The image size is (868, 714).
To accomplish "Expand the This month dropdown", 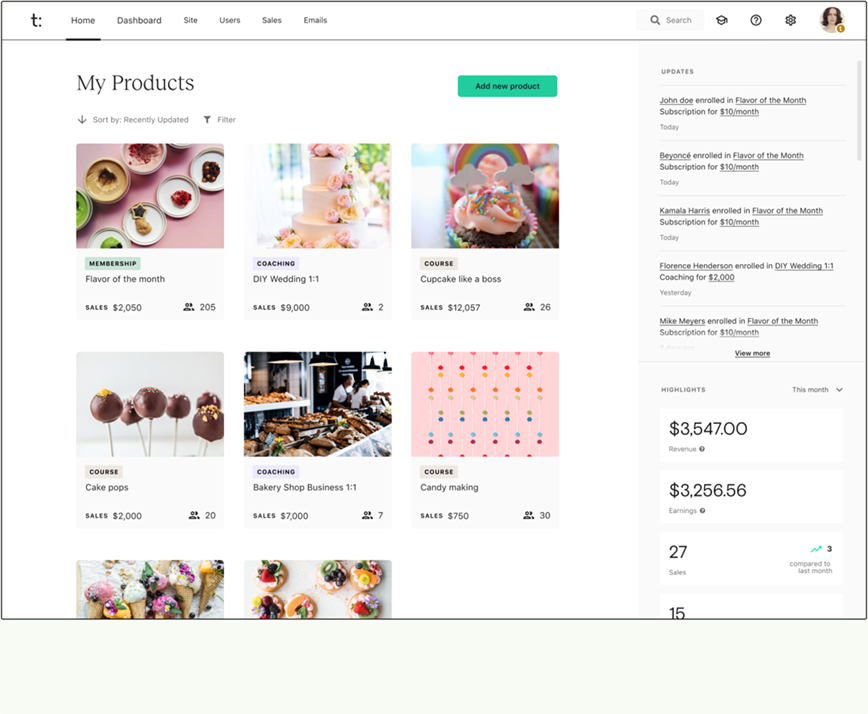I will click(x=817, y=390).
